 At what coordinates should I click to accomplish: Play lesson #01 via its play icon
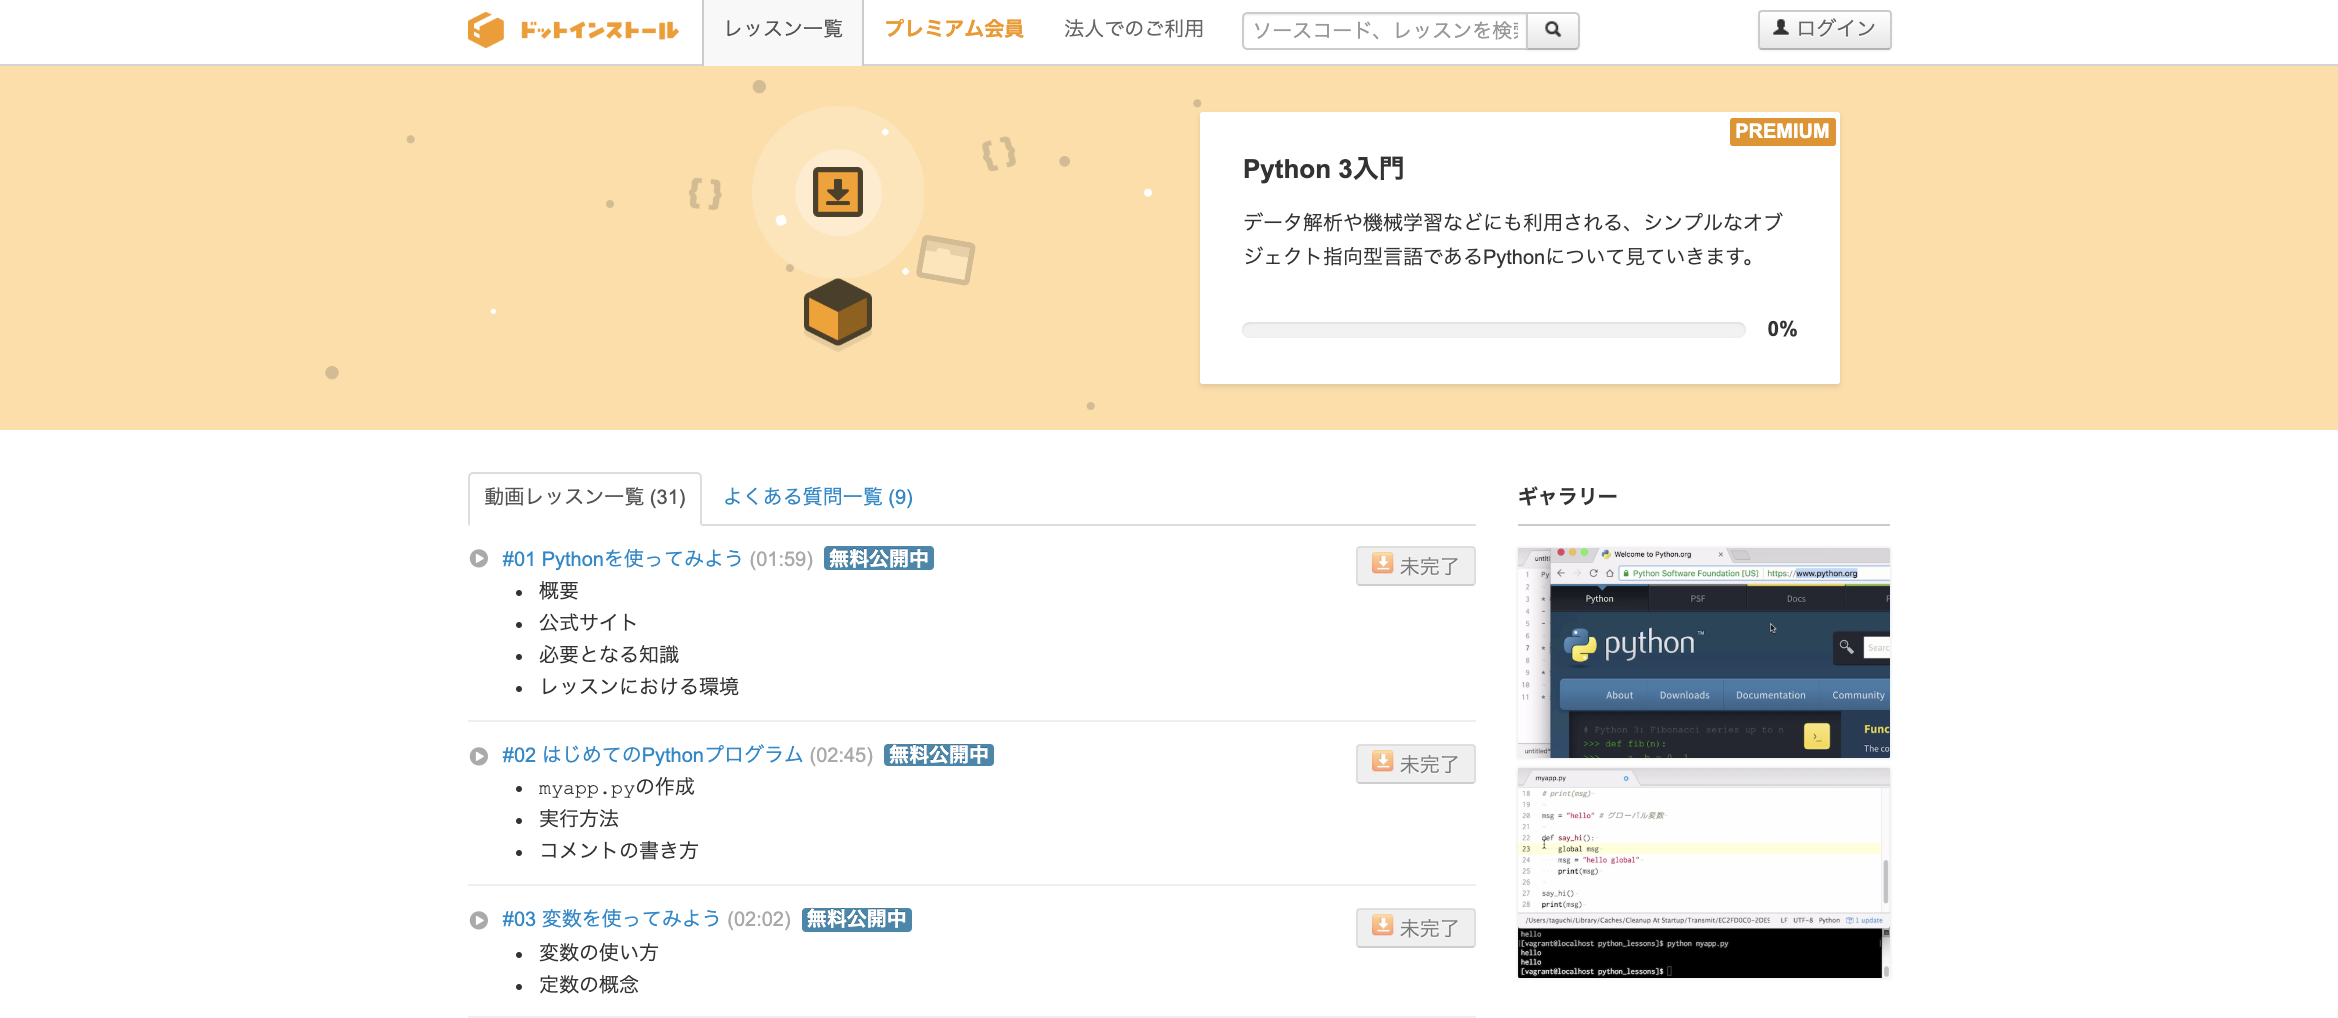[479, 559]
